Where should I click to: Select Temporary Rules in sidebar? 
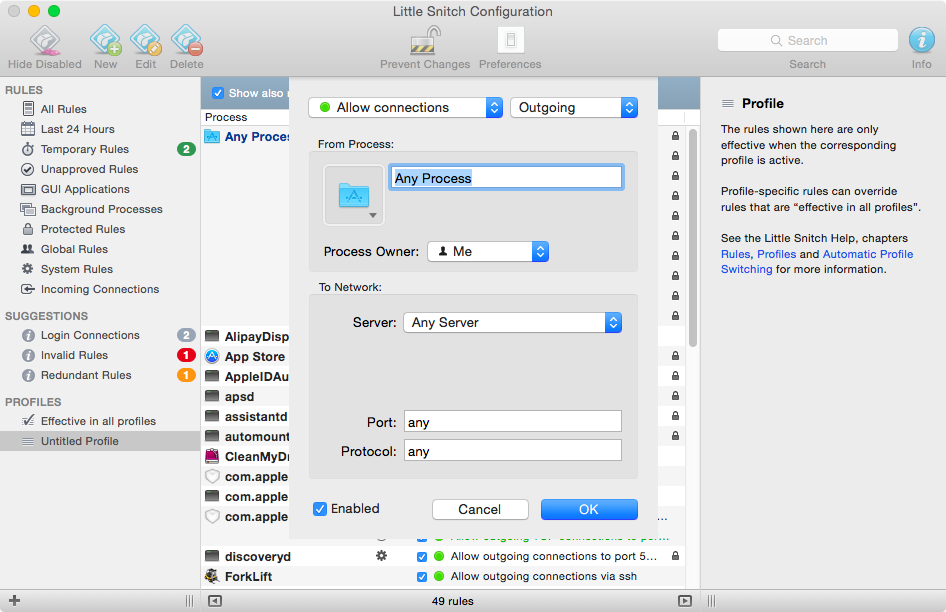coord(84,149)
